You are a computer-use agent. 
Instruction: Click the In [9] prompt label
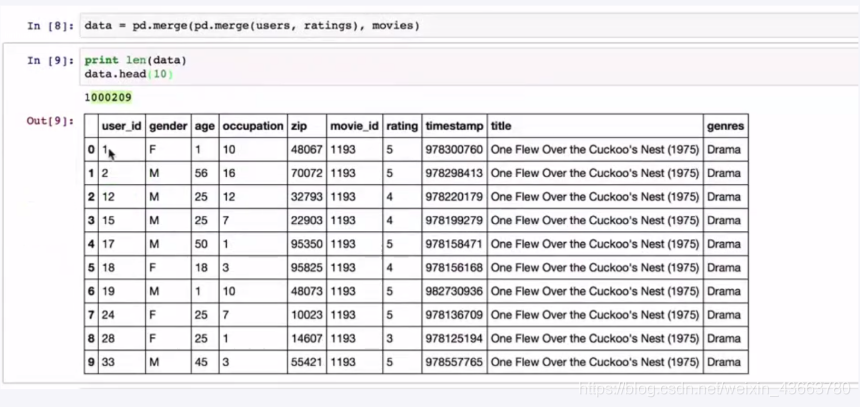(50, 60)
